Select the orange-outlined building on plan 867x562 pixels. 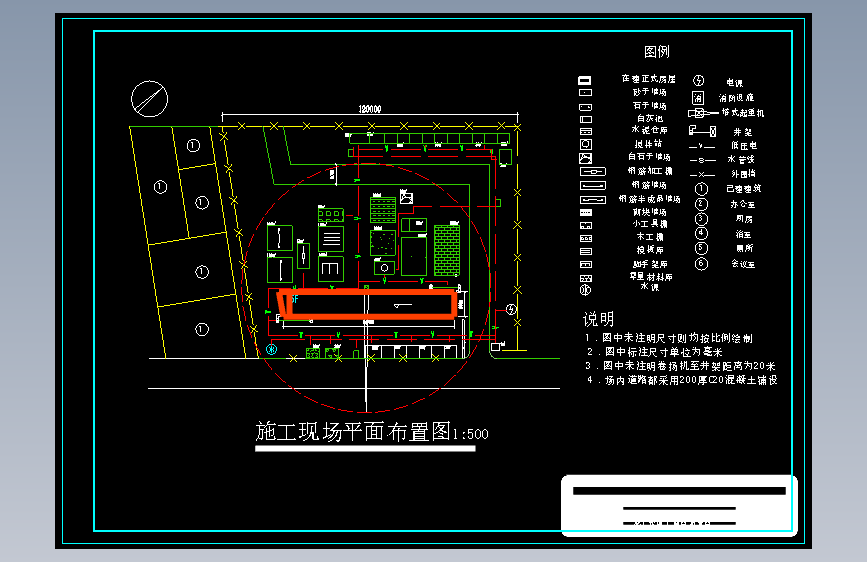pos(367,304)
